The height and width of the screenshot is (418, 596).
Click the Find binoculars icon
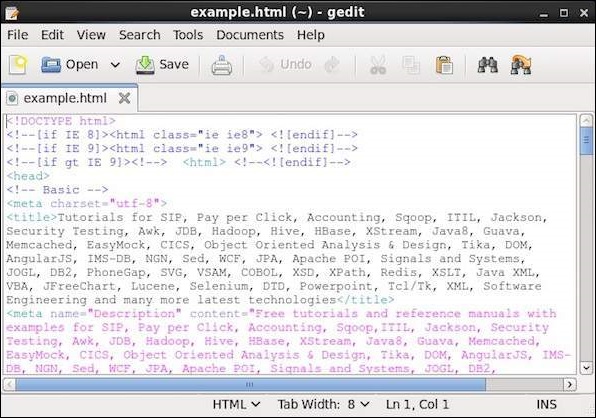(488, 65)
